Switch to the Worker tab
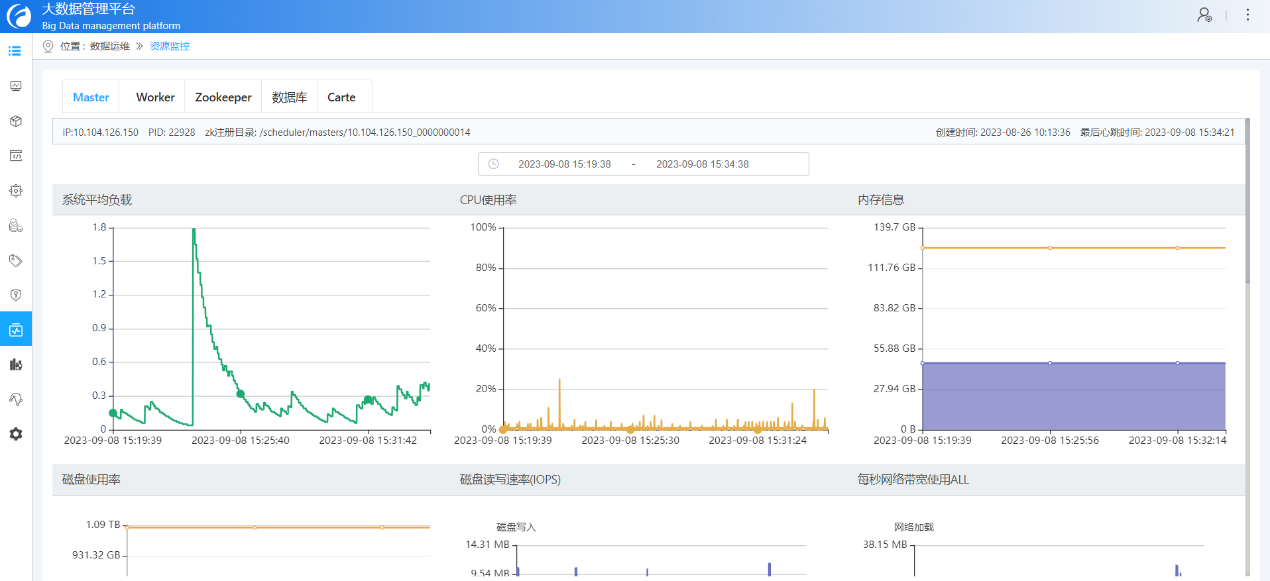1270x581 pixels. (x=155, y=97)
